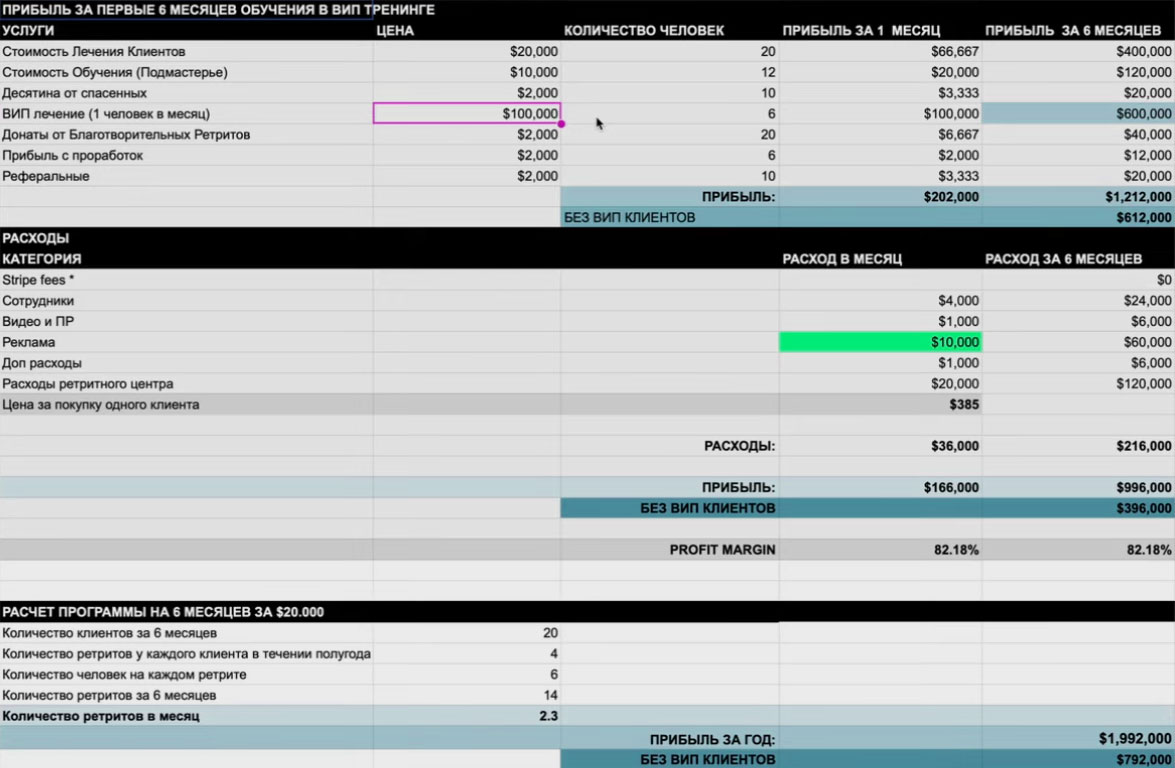Click the Количество человек на каждом ретрите cell
This screenshot has height=768, width=1175.
coord(187,674)
